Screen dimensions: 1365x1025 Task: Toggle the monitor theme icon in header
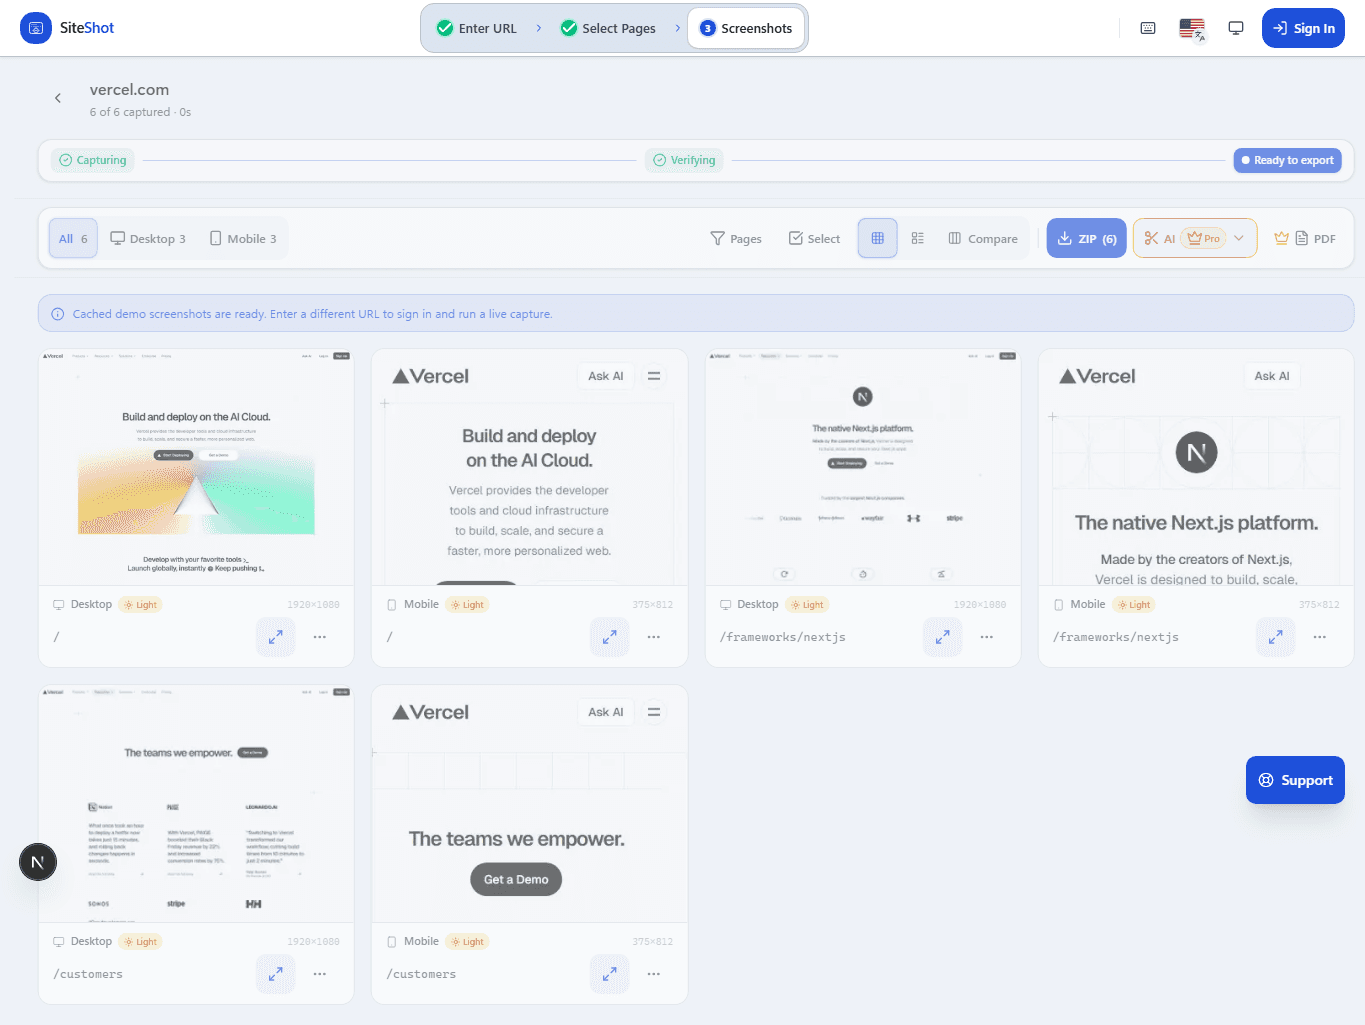(x=1236, y=28)
